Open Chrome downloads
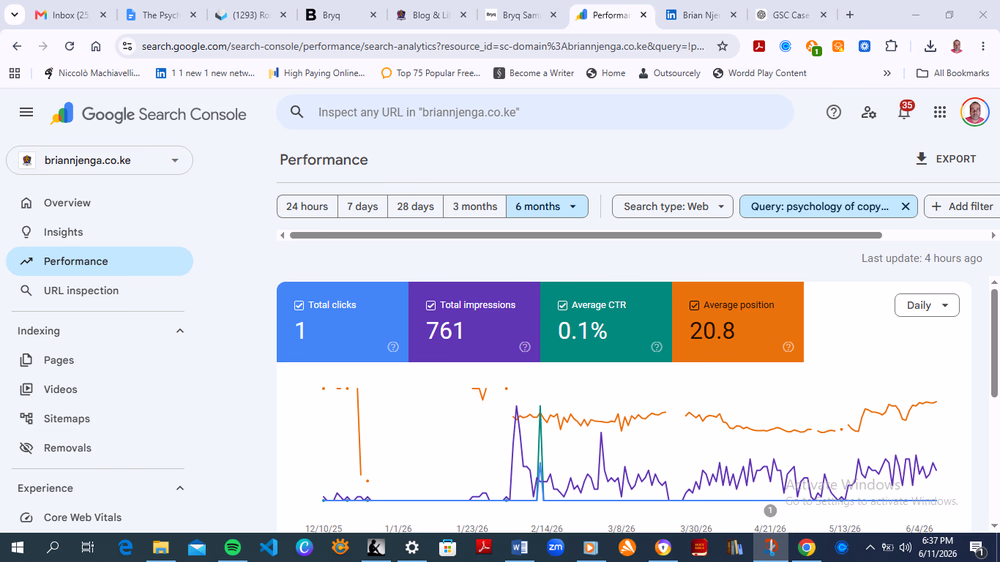1000x562 pixels. [930, 46]
